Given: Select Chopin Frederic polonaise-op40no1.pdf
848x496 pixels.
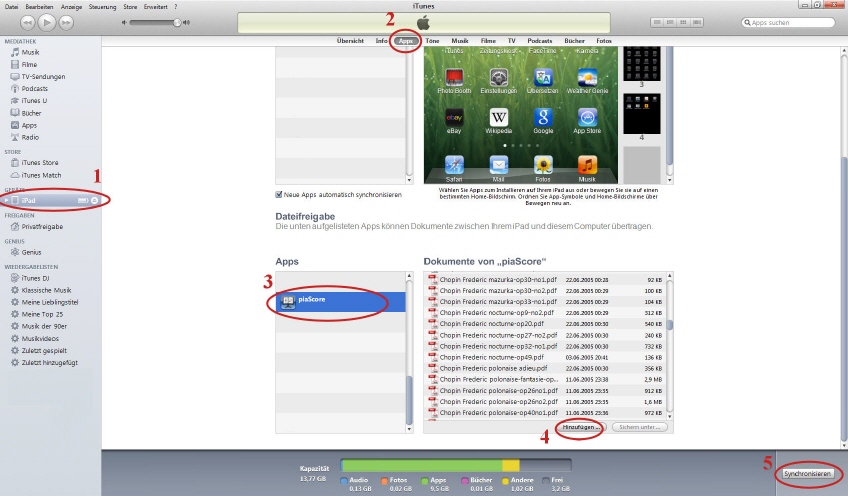Looking at the screenshot, I should [547, 413].
